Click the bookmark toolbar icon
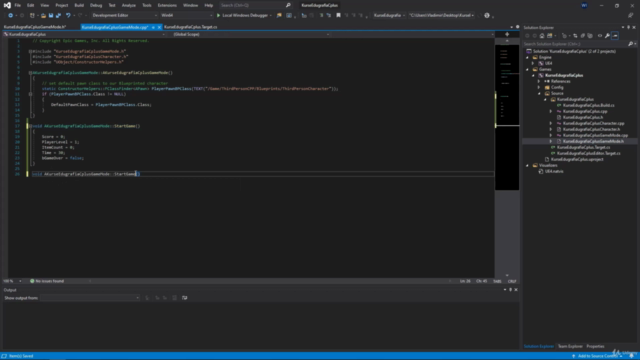This screenshot has height=360, width=640. pyautogui.click(x=338, y=16)
